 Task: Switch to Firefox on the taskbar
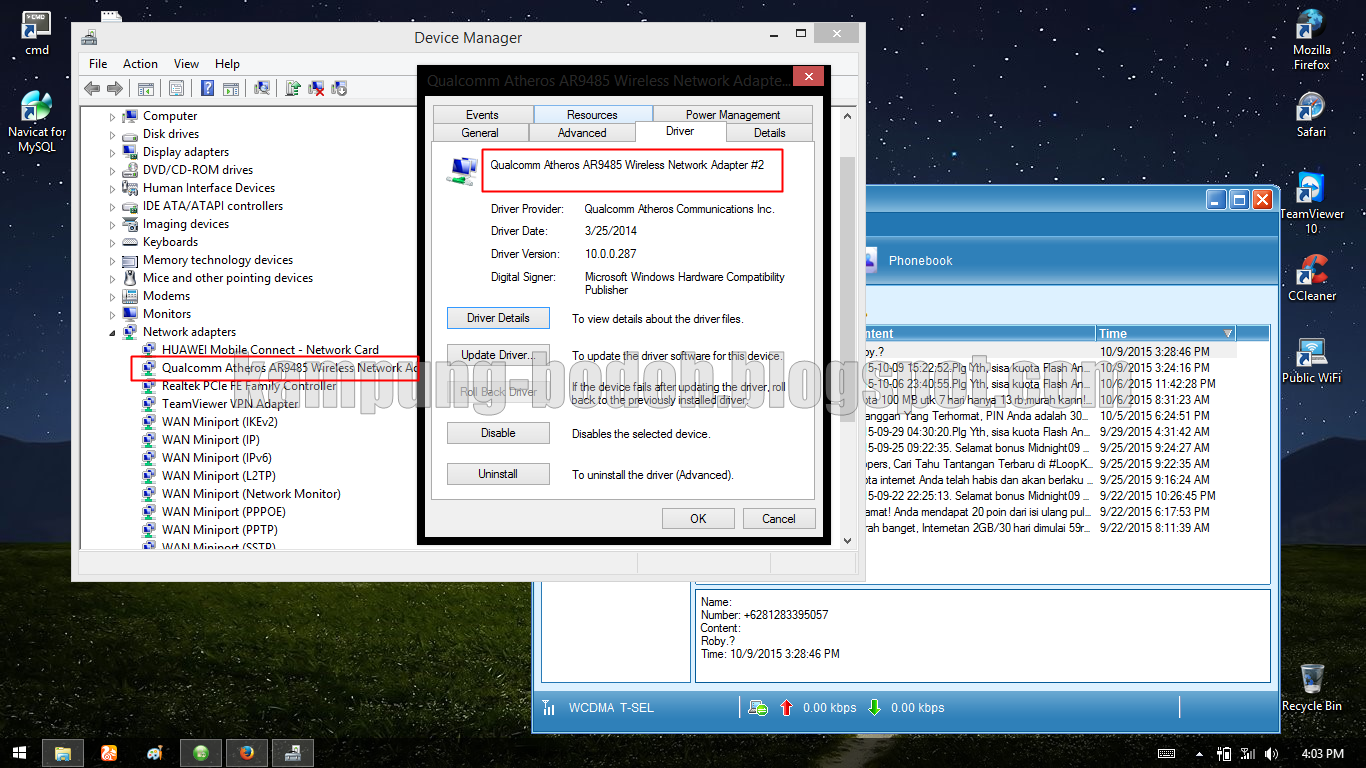[247, 753]
